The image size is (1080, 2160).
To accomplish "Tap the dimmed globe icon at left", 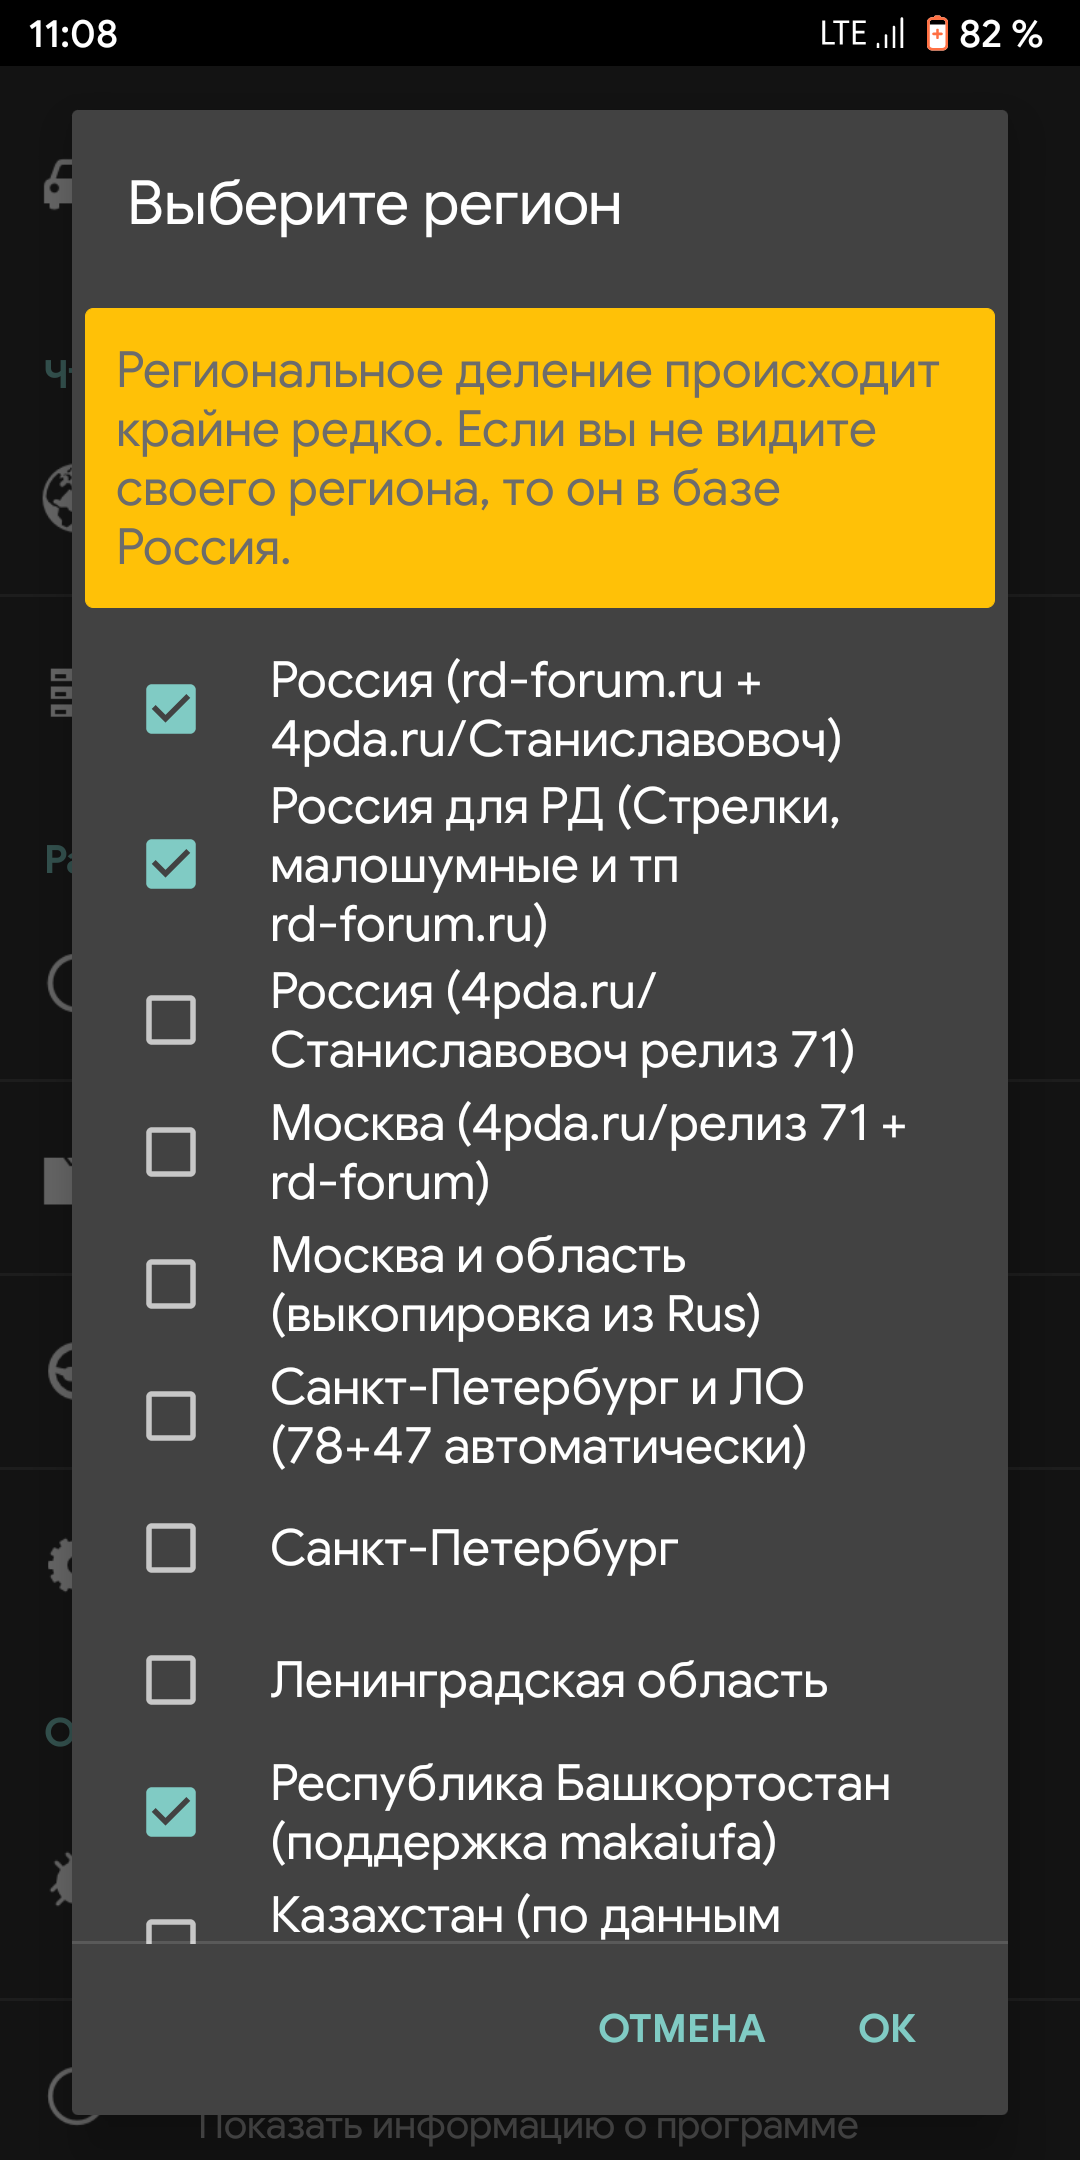I will tap(58, 497).
